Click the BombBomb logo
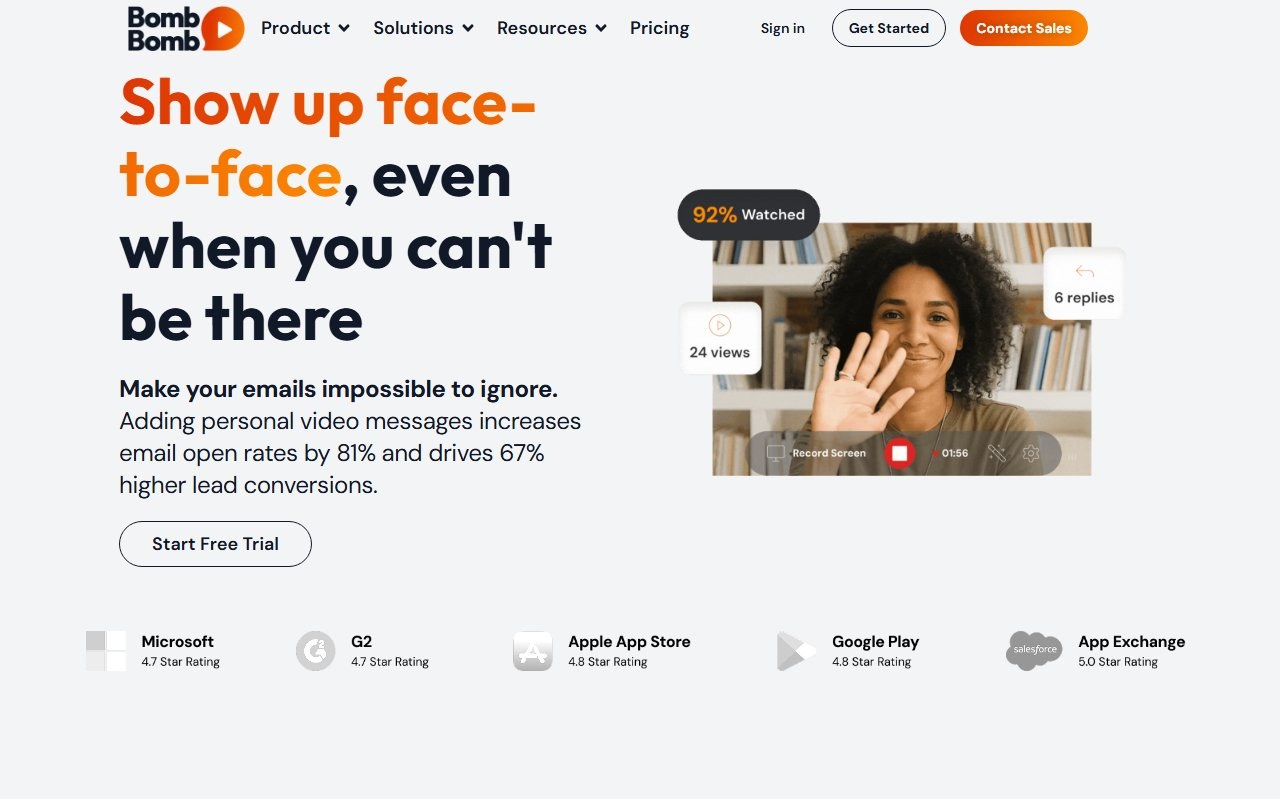This screenshot has height=800, width=1280. [185, 28]
